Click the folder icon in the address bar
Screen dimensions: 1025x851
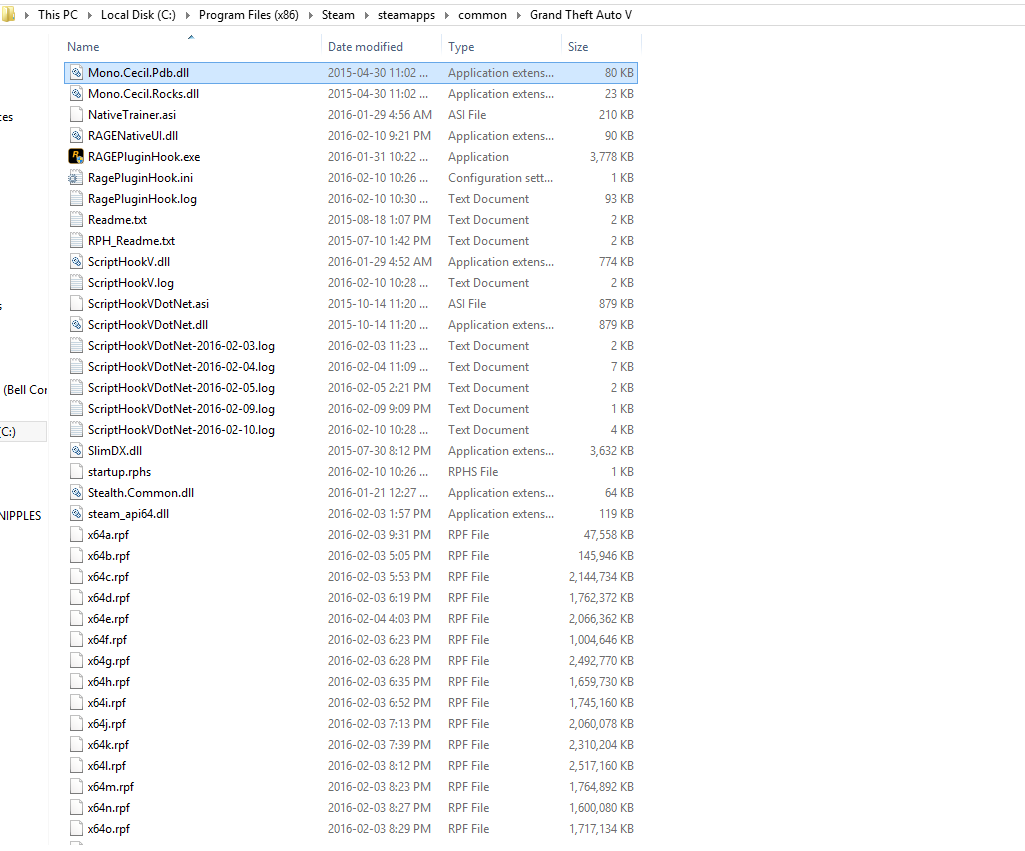[8, 14]
